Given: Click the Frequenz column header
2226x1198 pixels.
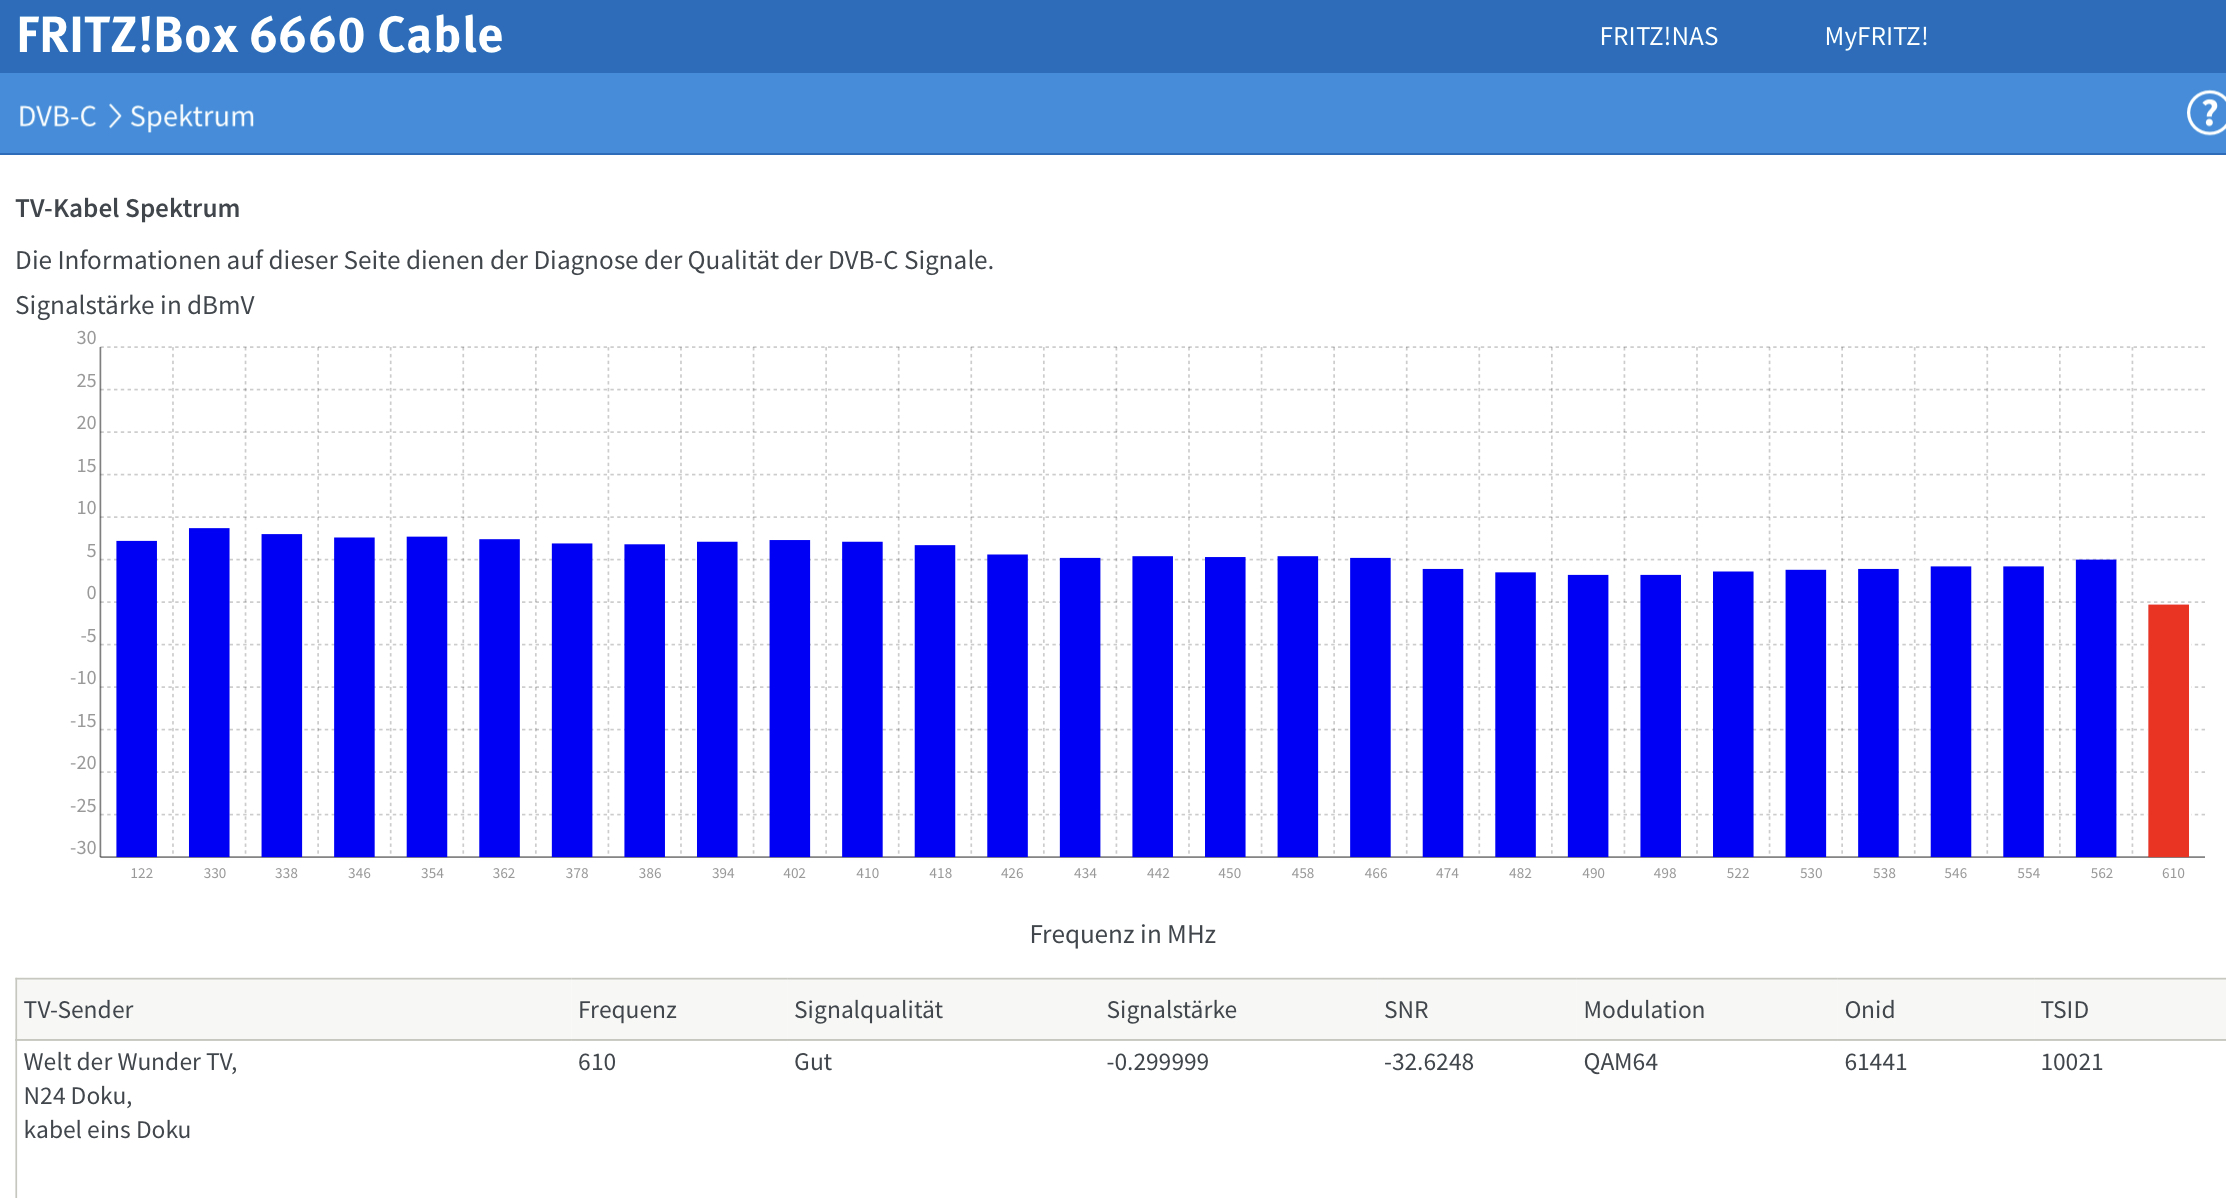Looking at the screenshot, I should 627,1010.
